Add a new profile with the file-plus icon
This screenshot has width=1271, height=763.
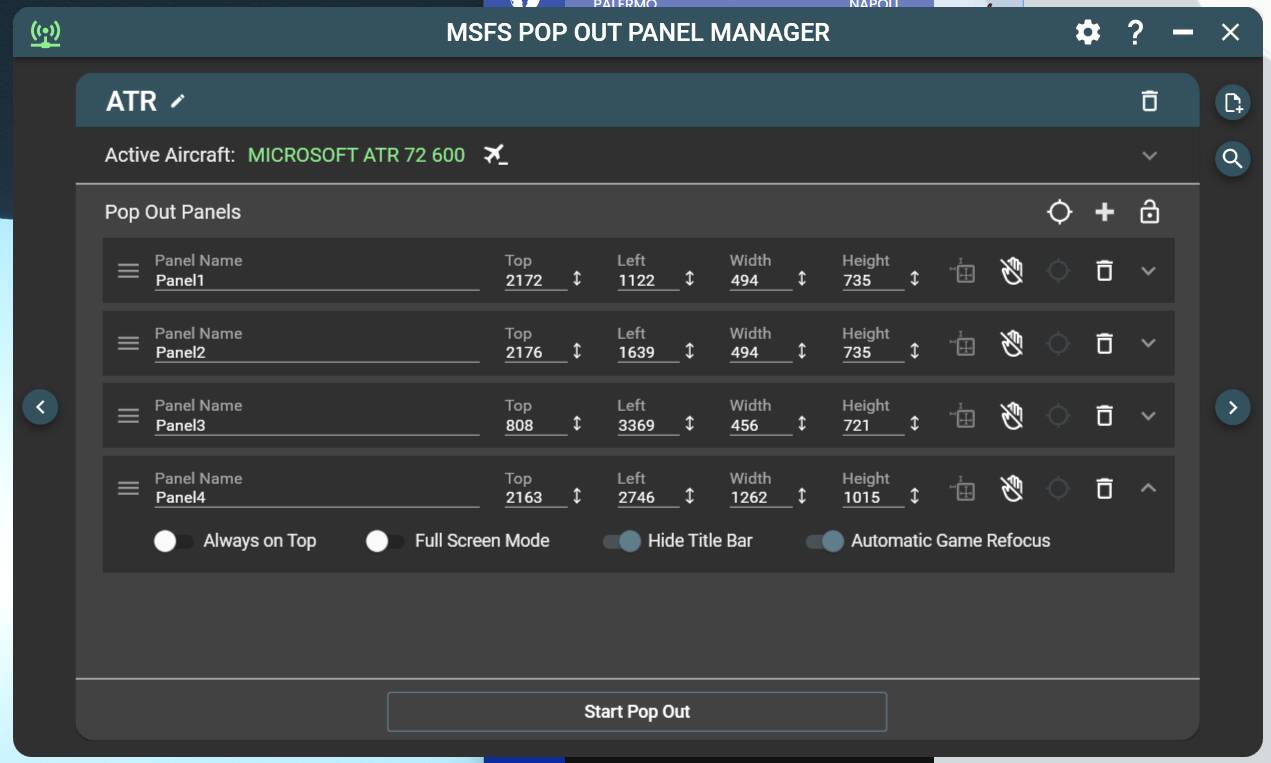click(1233, 102)
